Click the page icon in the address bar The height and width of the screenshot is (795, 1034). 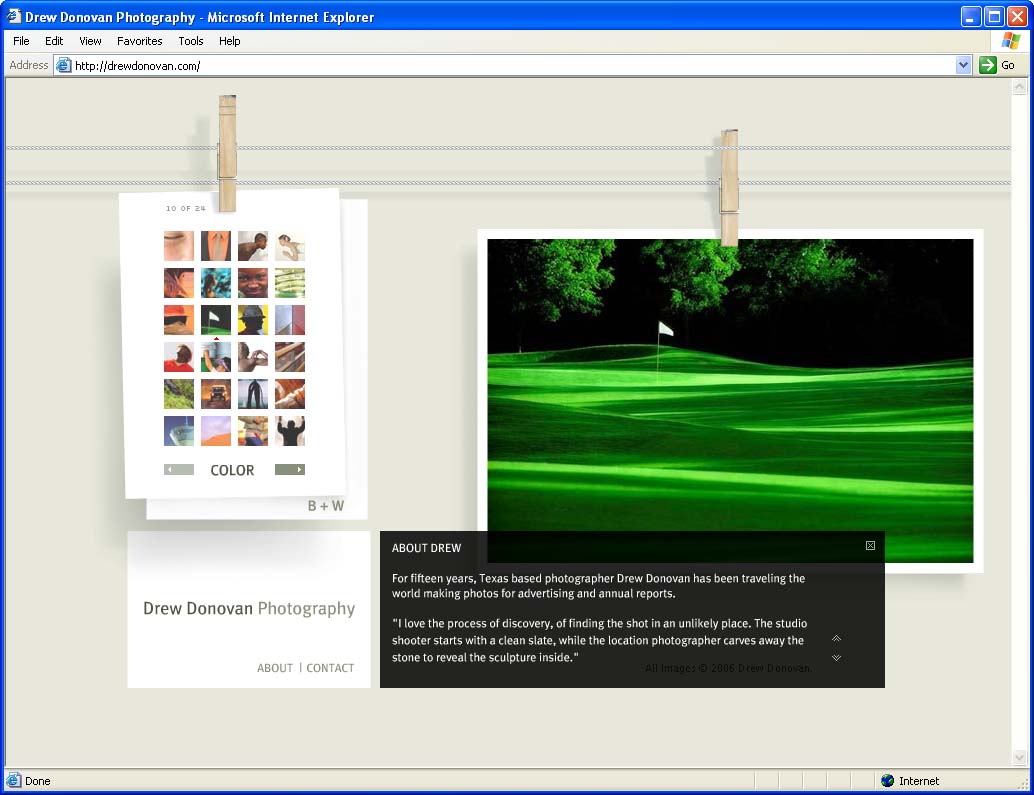tap(64, 65)
